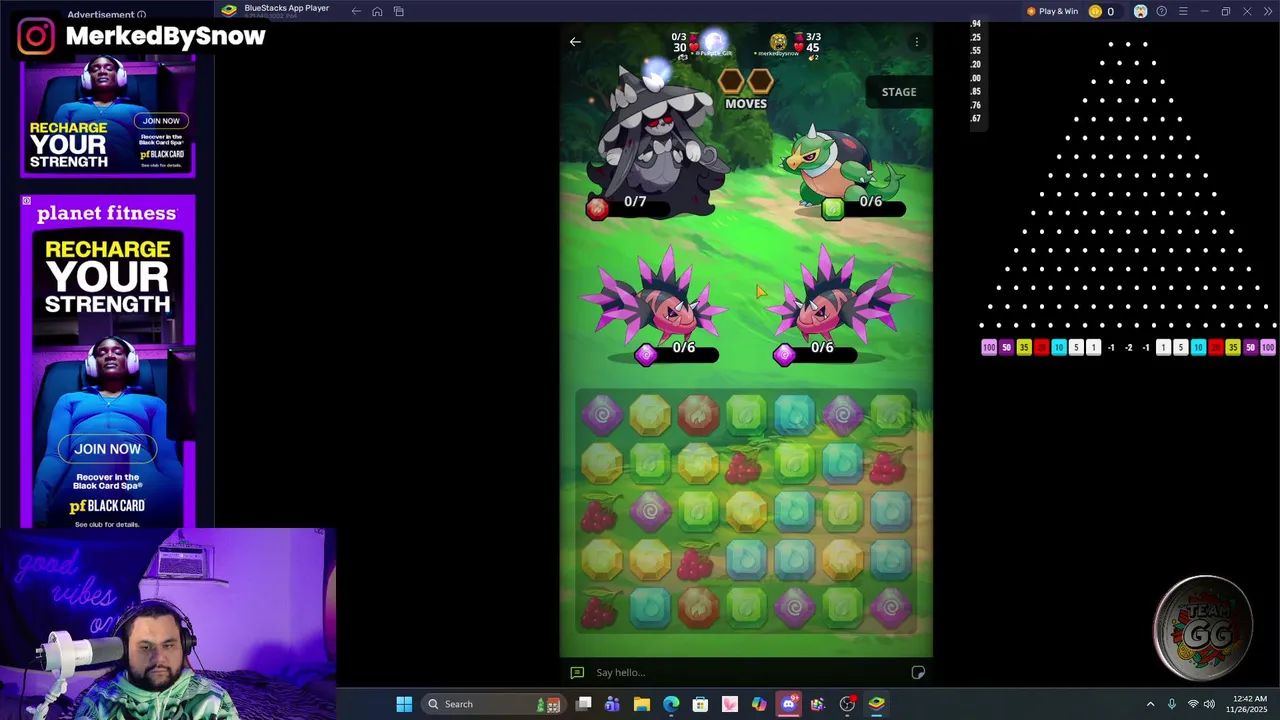Viewport: 1280px width, 720px height.
Task: Open the BlueStacks account avatar
Action: pos(1140,11)
